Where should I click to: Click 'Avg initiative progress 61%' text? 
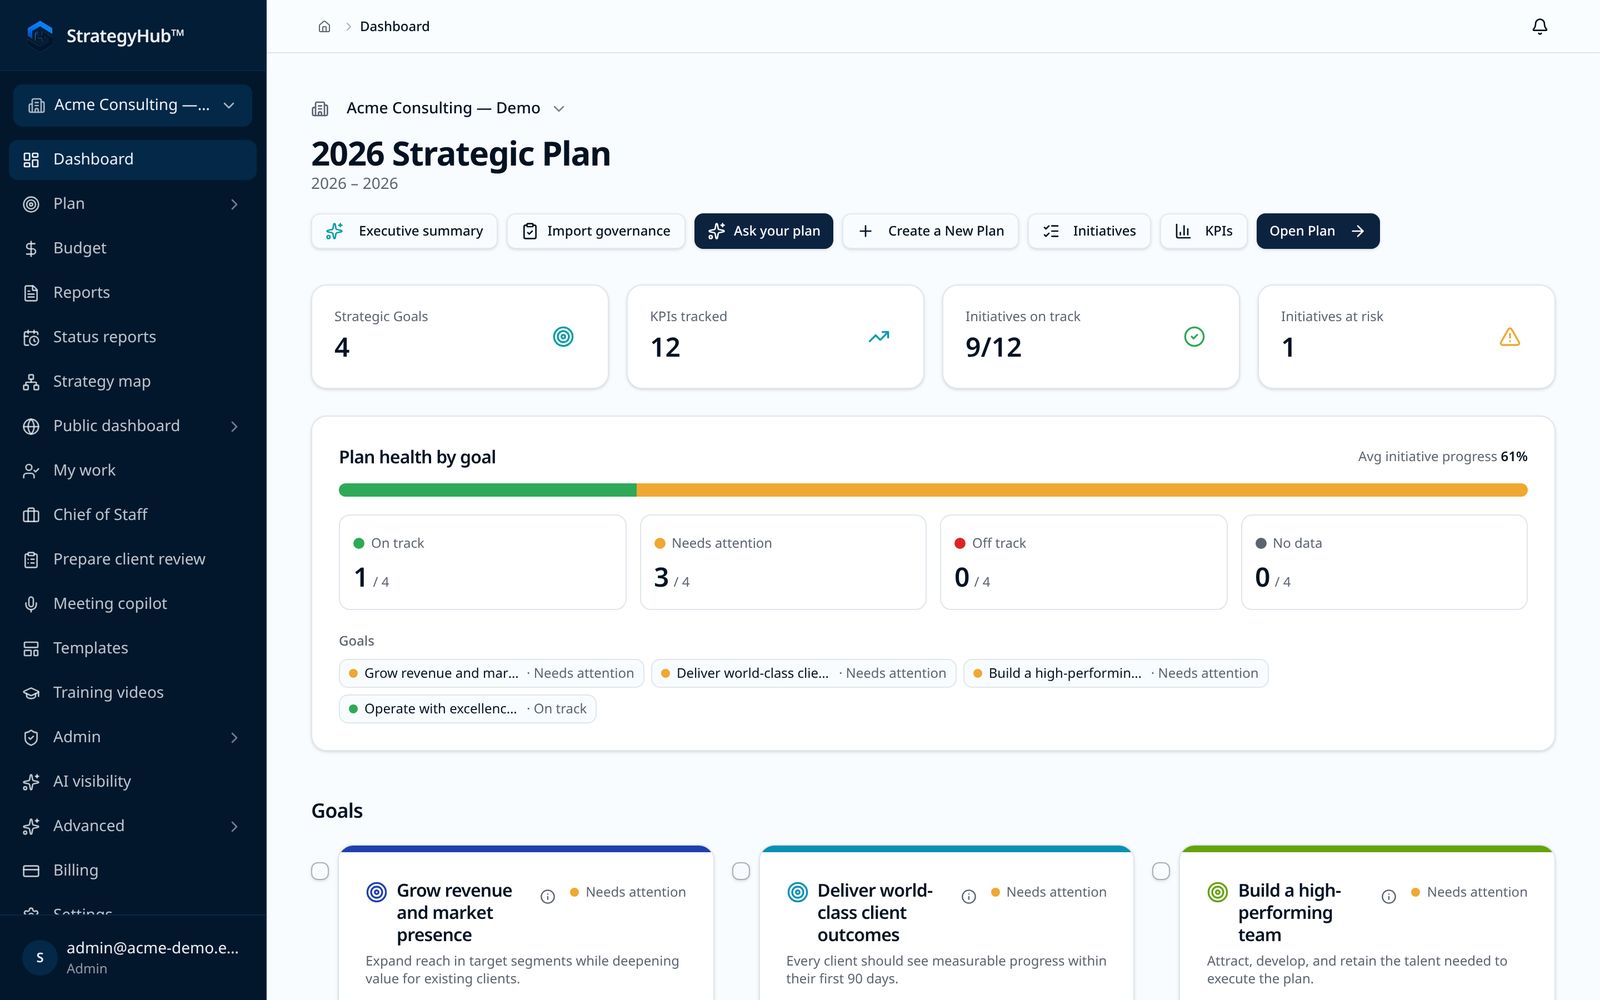1442,457
